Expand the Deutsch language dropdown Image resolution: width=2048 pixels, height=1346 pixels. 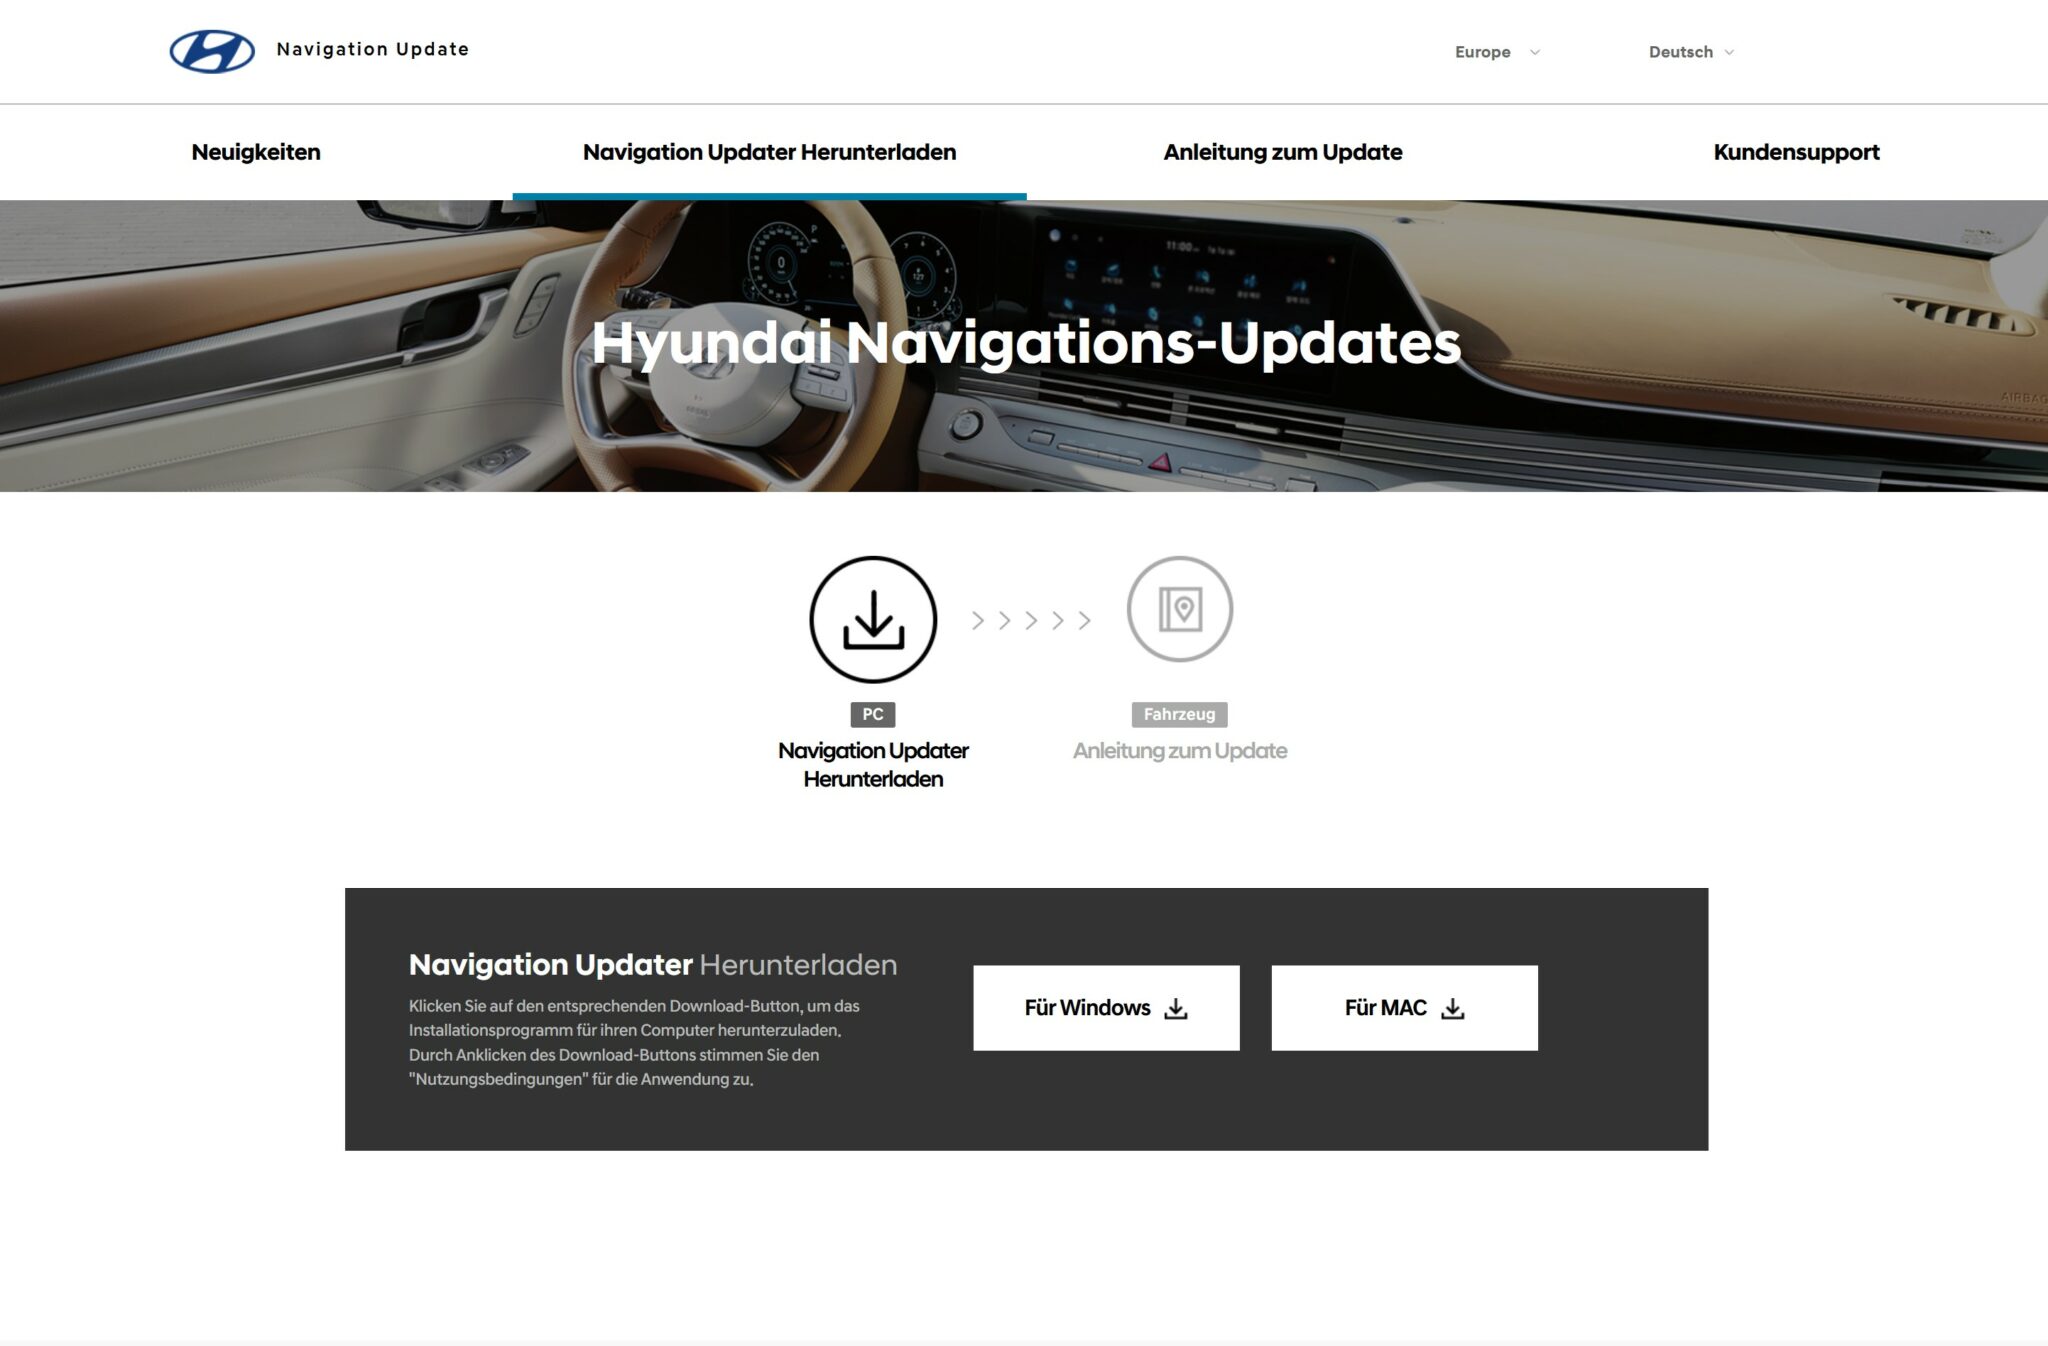pos(1691,50)
